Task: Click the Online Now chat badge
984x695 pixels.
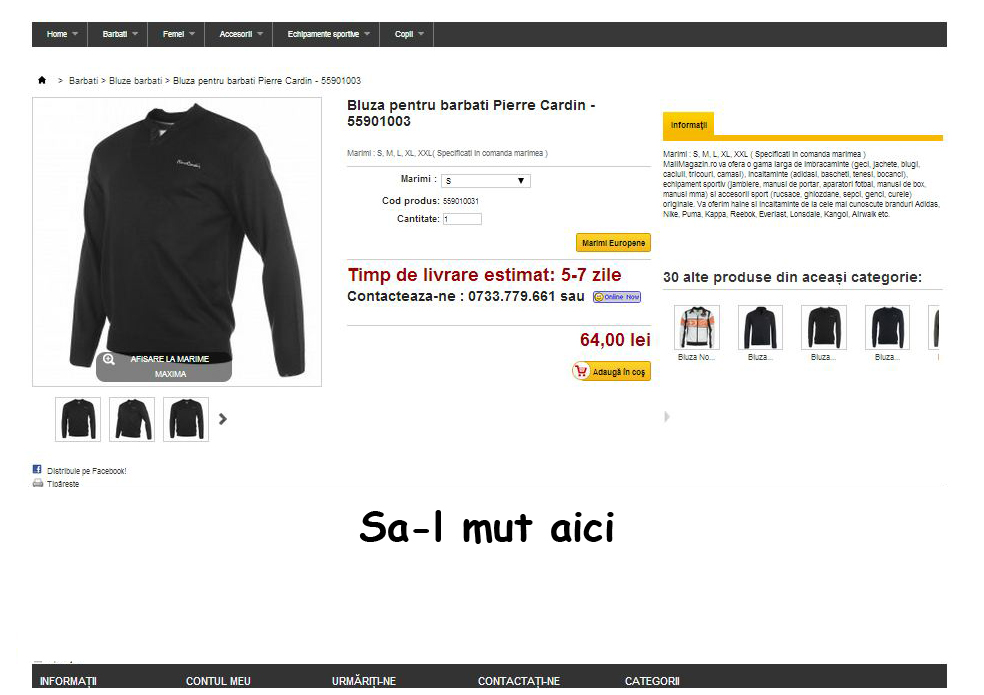Action: pyautogui.click(x=617, y=297)
